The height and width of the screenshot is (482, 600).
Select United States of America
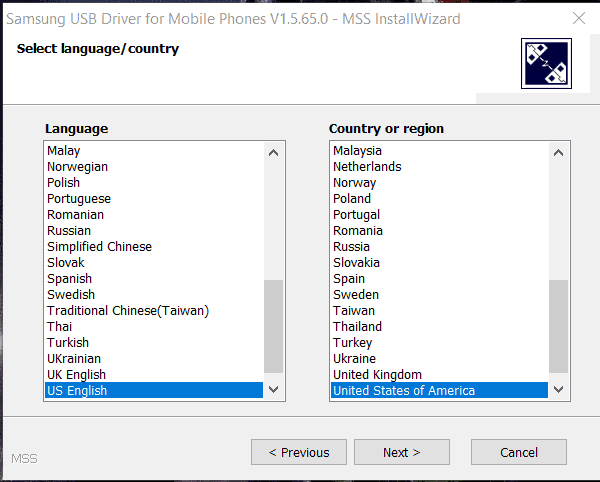pyautogui.click(x=439, y=391)
